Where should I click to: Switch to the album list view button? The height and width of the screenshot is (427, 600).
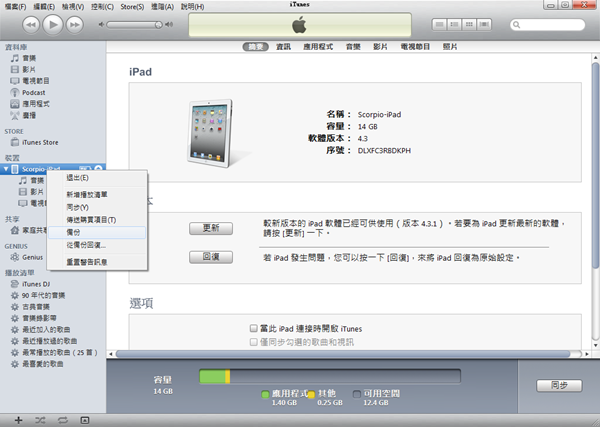(x=454, y=24)
